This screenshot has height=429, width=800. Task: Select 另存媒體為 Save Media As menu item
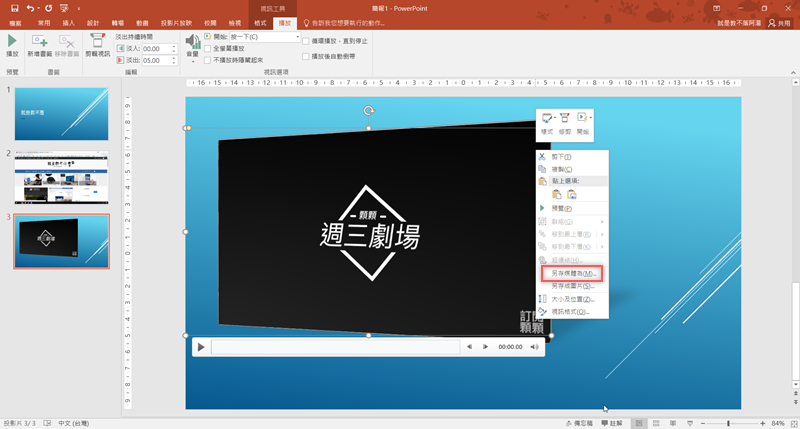[572, 273]
